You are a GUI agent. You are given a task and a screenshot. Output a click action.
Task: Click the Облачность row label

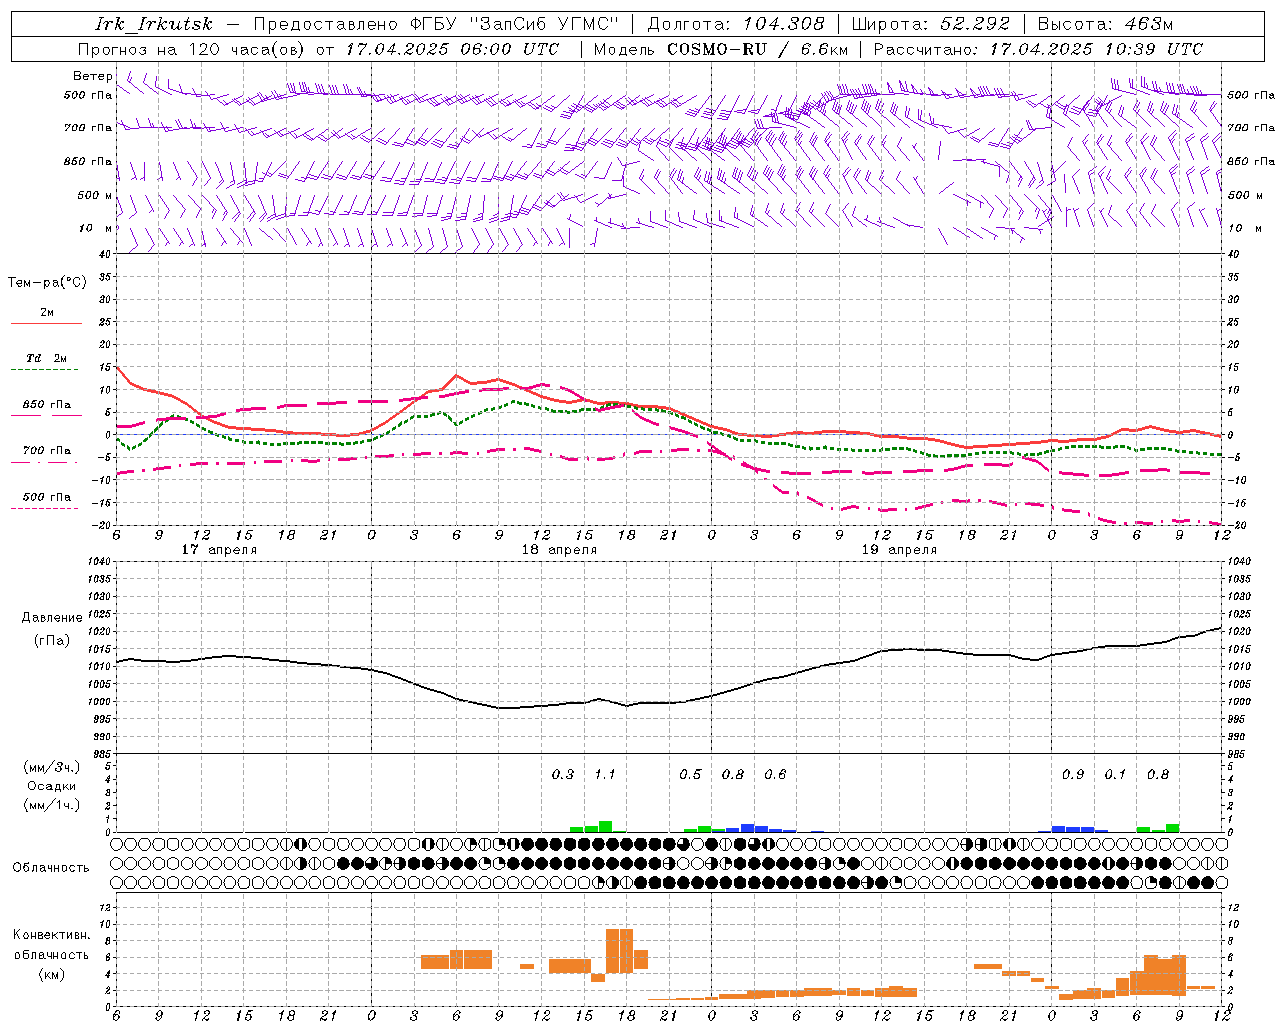(x=50, y=867)
